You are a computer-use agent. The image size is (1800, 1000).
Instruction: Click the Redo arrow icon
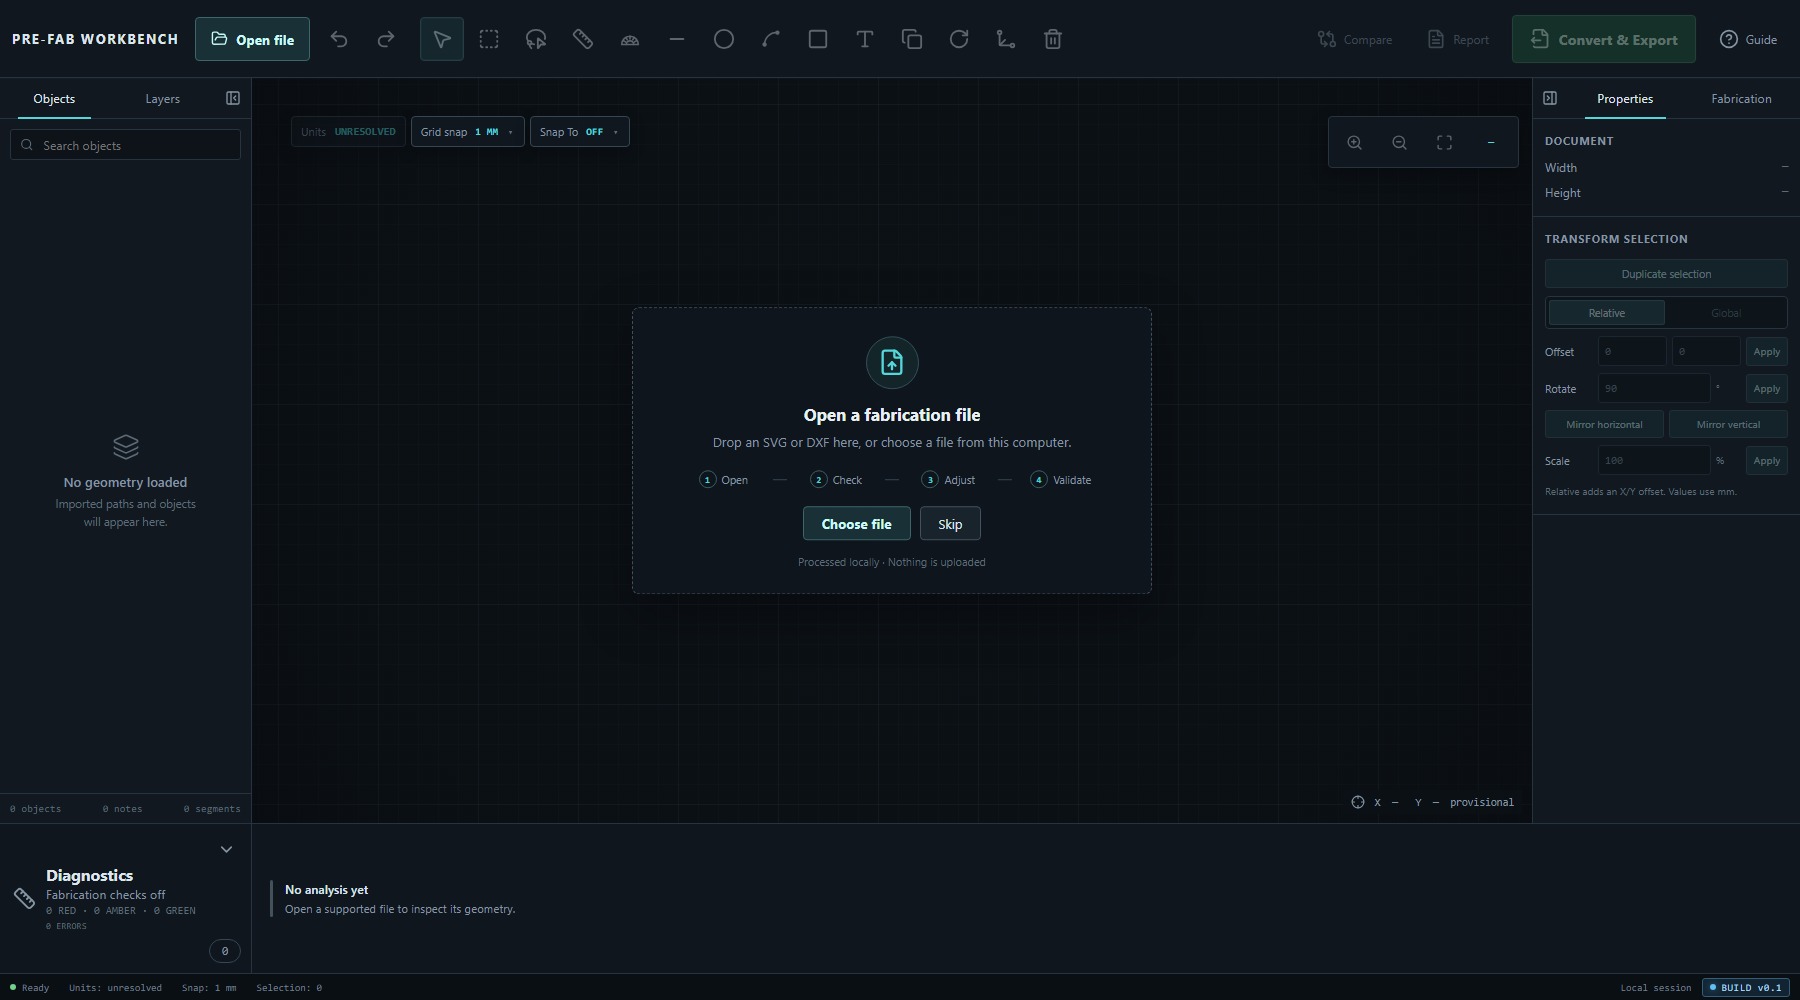(386, 39)
